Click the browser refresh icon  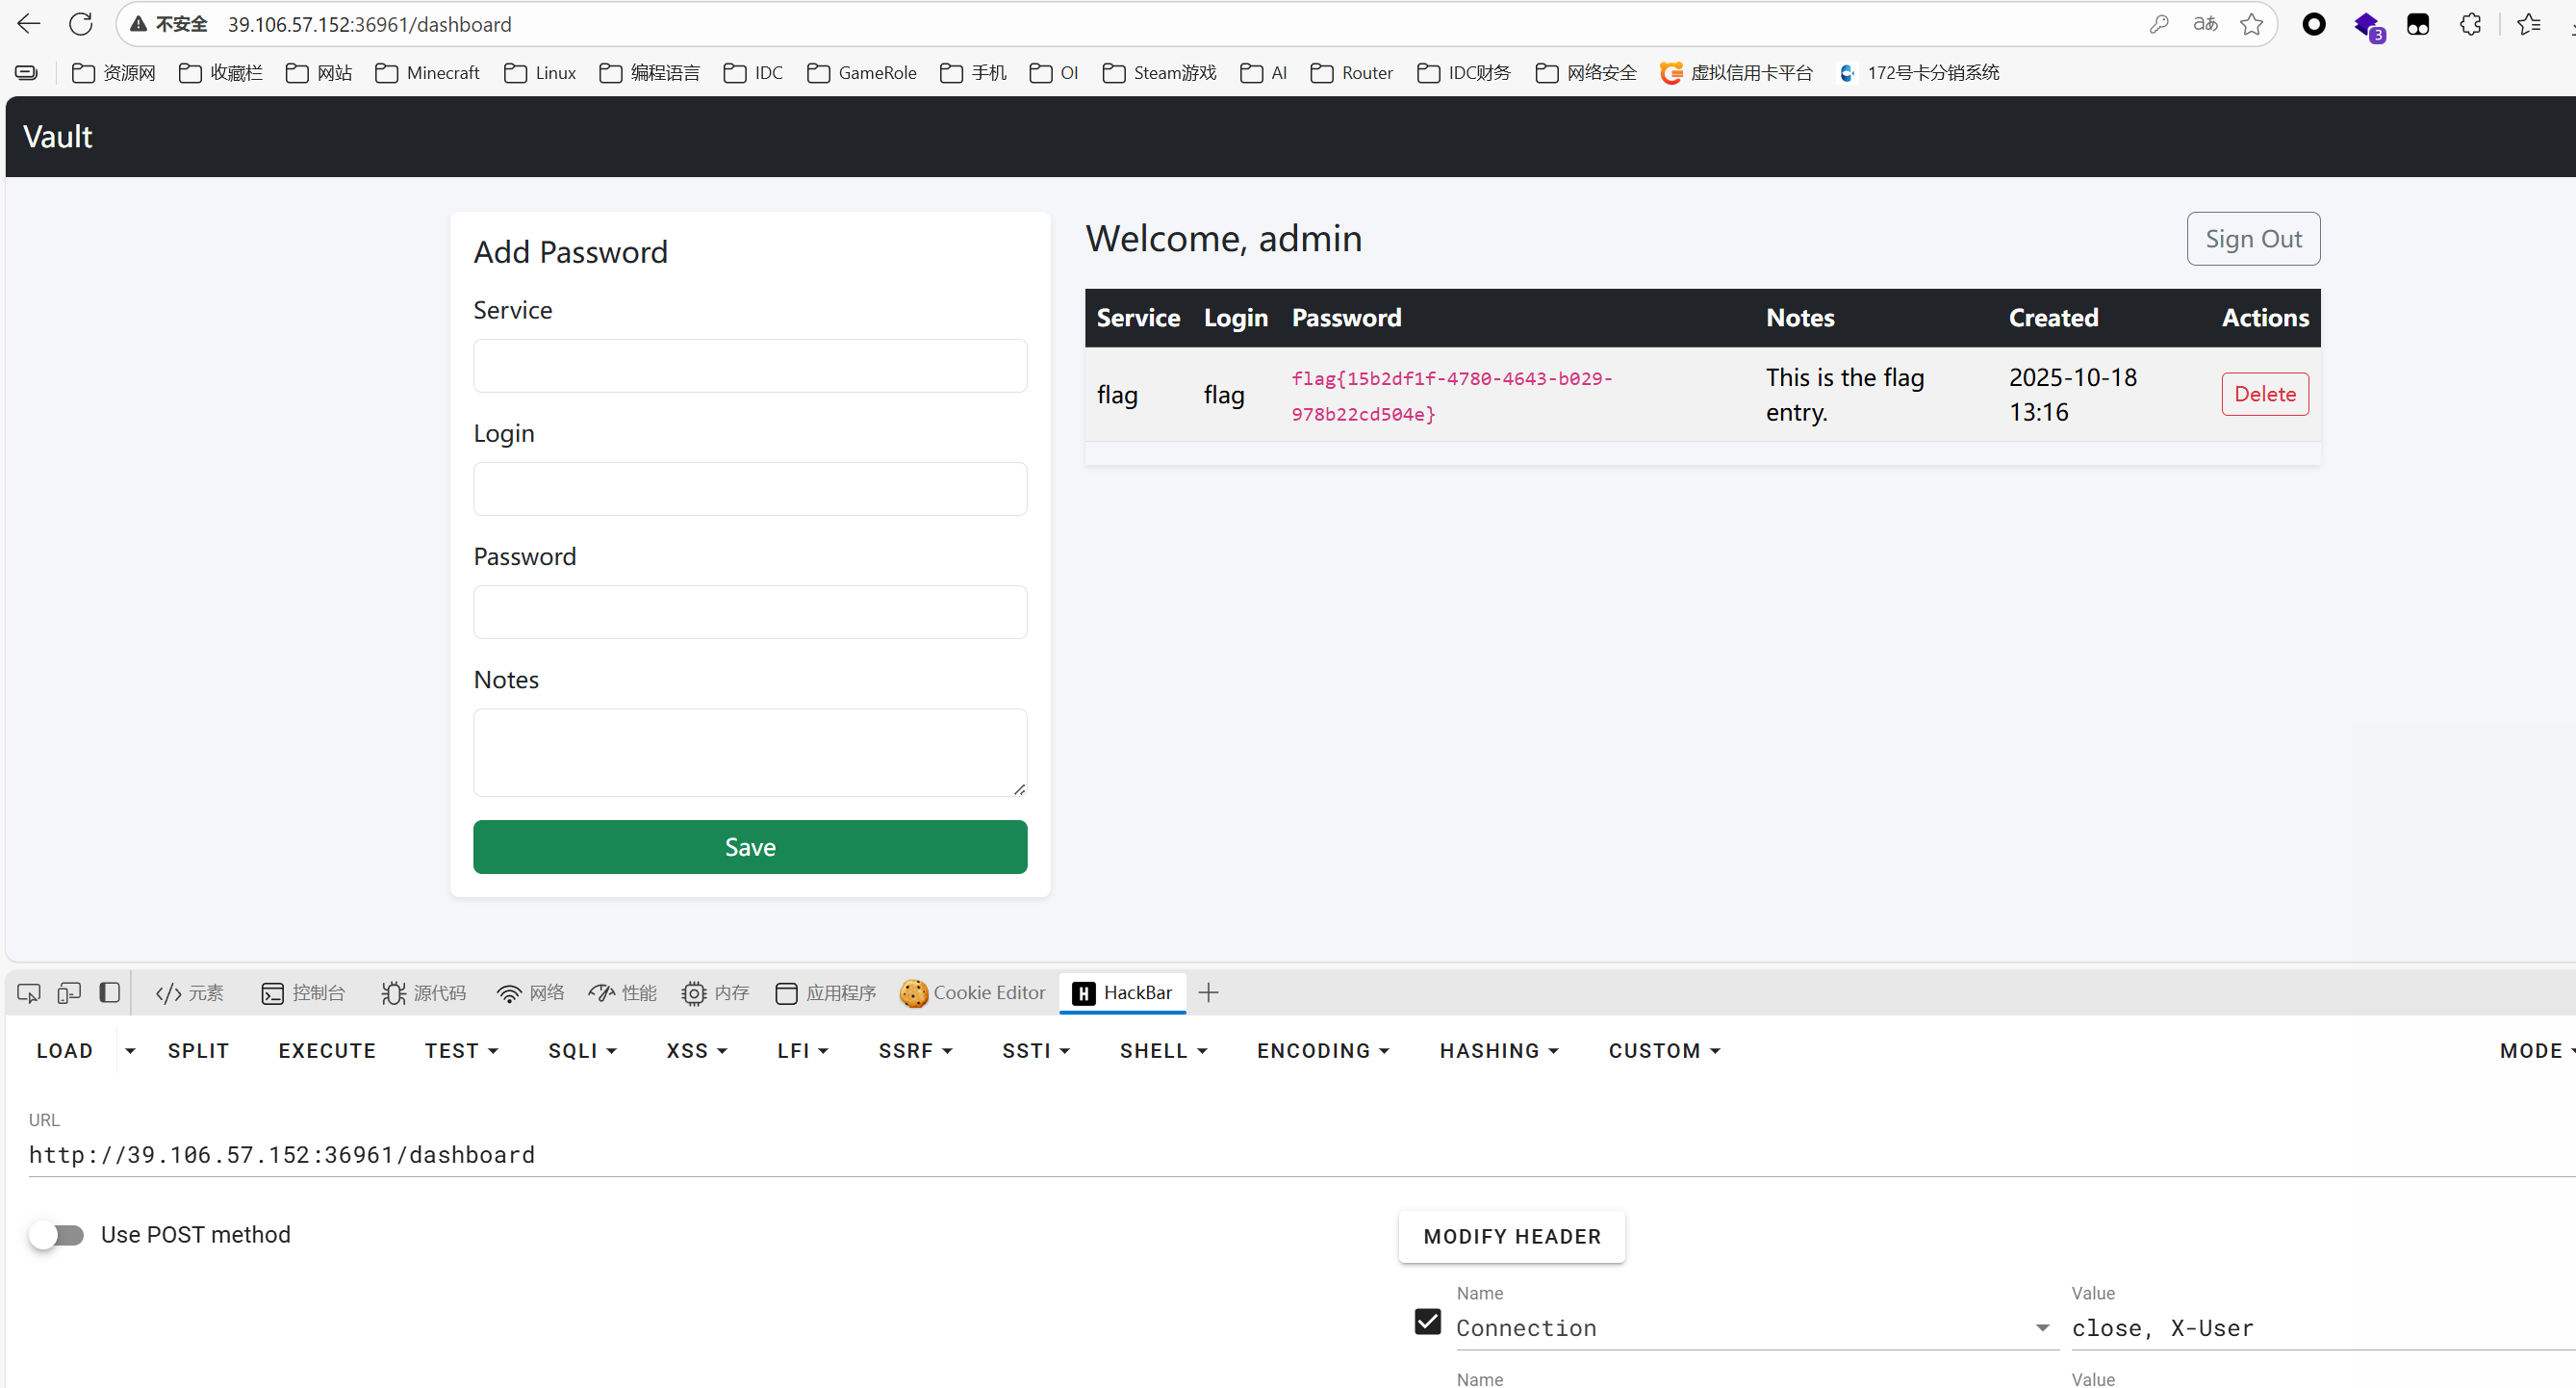(x=81, y=24)
